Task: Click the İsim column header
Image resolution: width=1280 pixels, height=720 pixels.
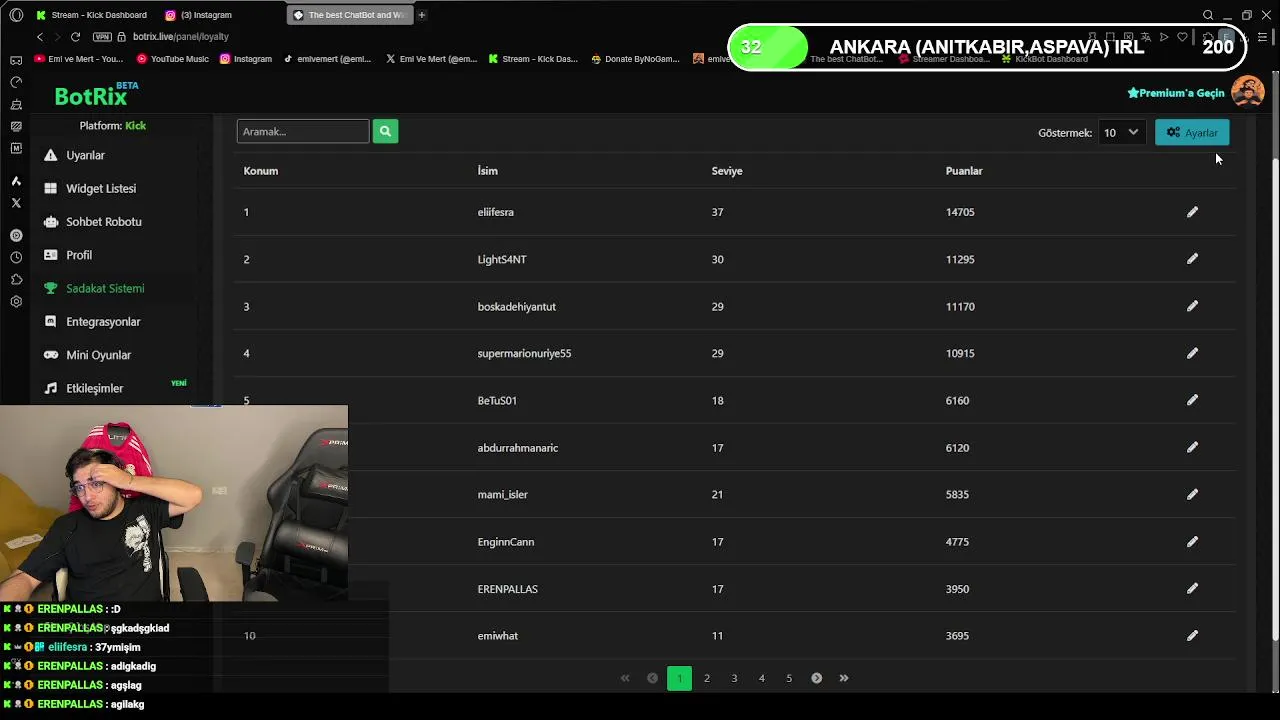Action: pyautogui.click(x=487, y=171)
